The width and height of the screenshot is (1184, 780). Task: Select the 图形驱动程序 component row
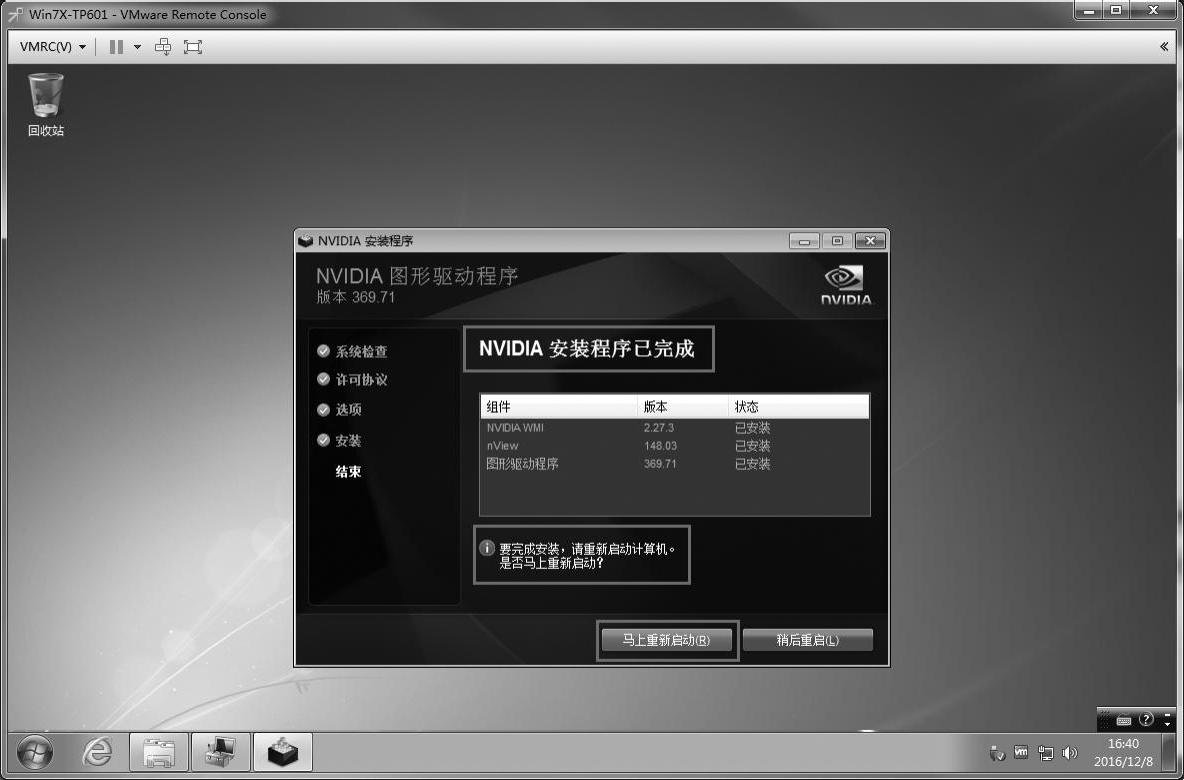[674, 464]
